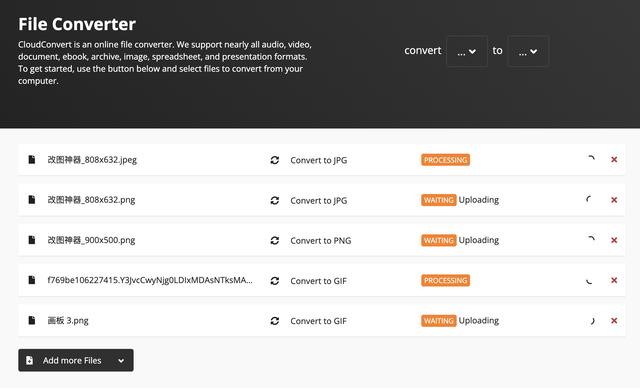Remove 画板 3.png with the red X
The image size is (640, 388).
point(614,321)
